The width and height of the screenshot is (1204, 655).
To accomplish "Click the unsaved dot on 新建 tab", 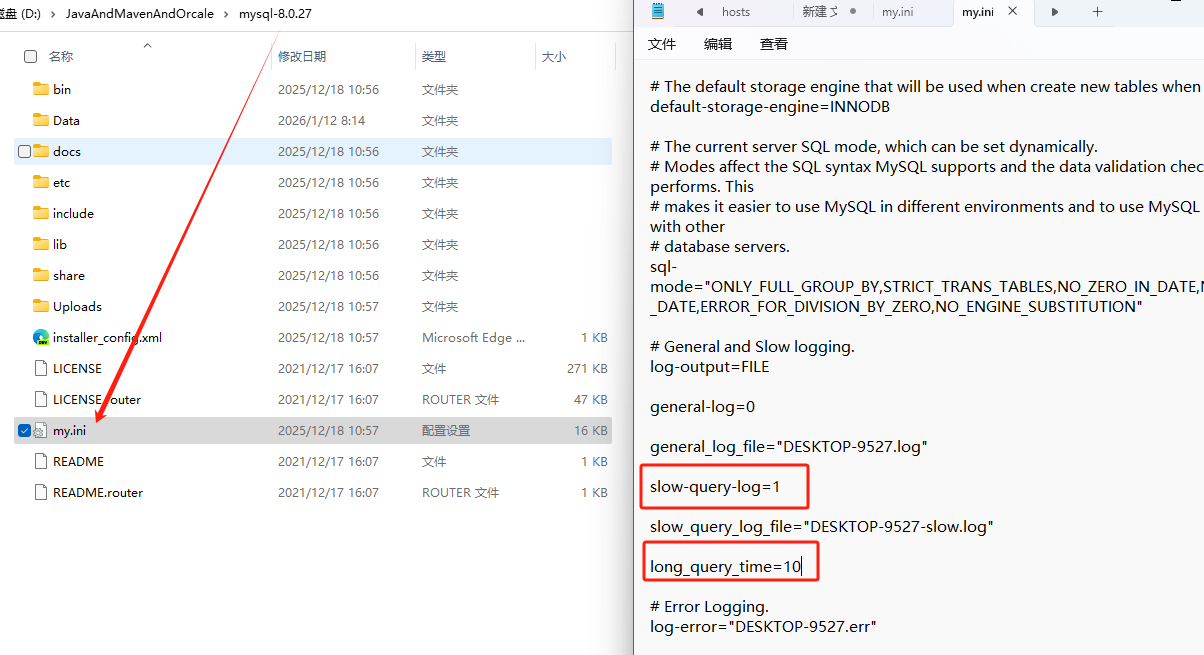I will click(x=853, y=11).
